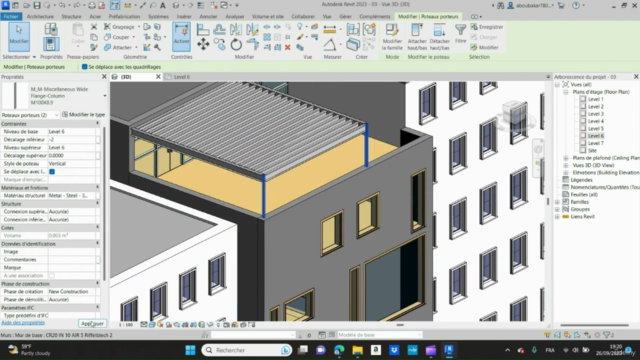Click the Mirror pick axis tool

coord(236,29)
